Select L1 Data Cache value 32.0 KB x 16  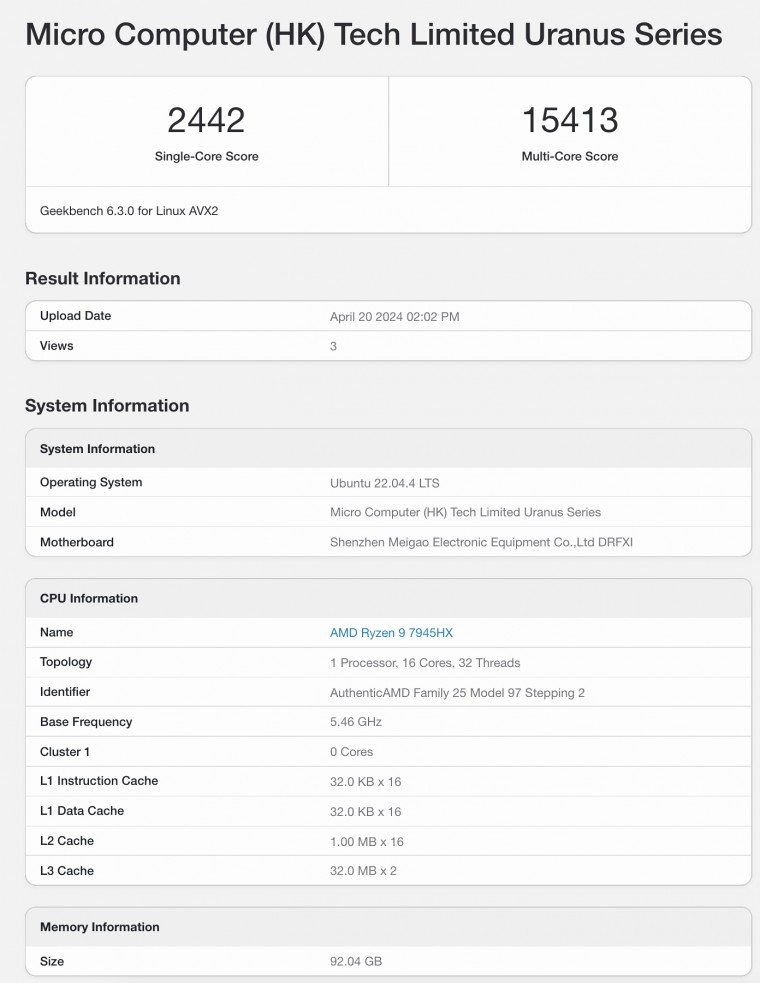366,812
